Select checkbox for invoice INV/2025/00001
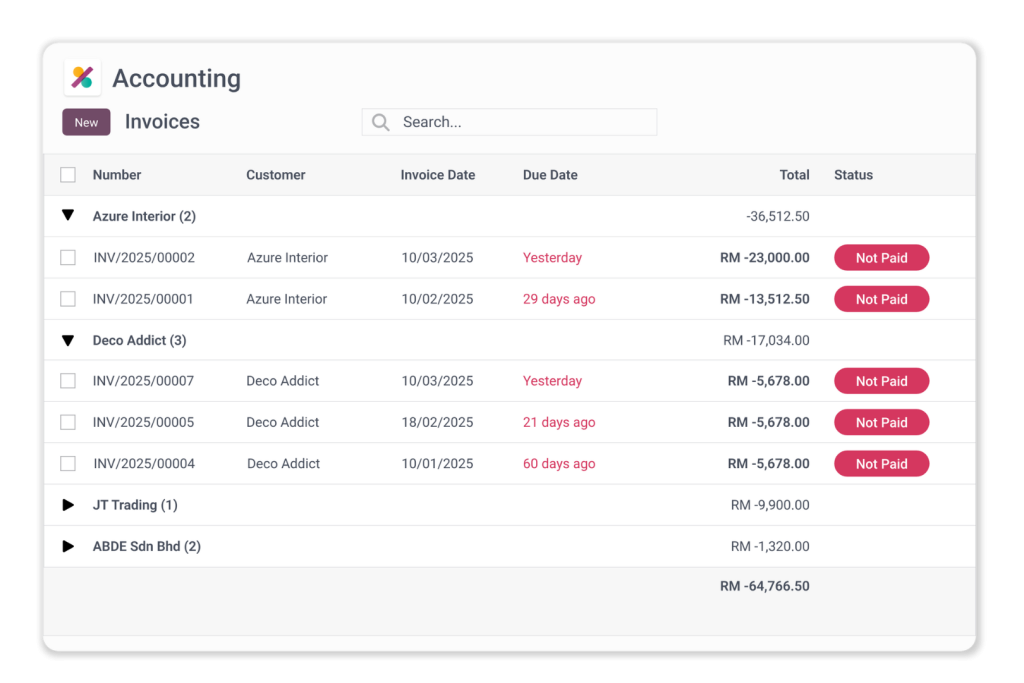 pyautogui.click(x=68, y=299)
